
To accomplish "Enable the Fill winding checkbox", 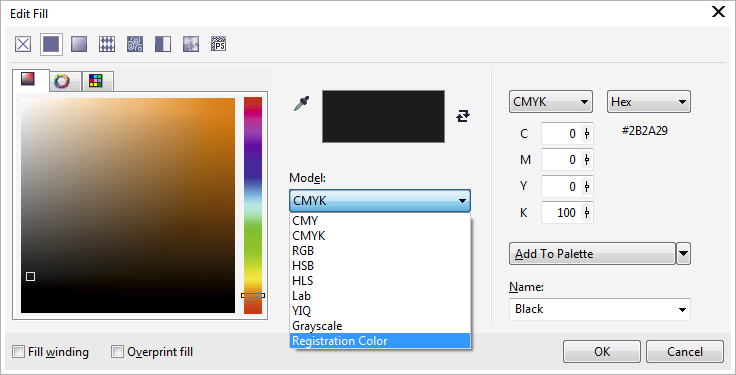I will 18,352.
